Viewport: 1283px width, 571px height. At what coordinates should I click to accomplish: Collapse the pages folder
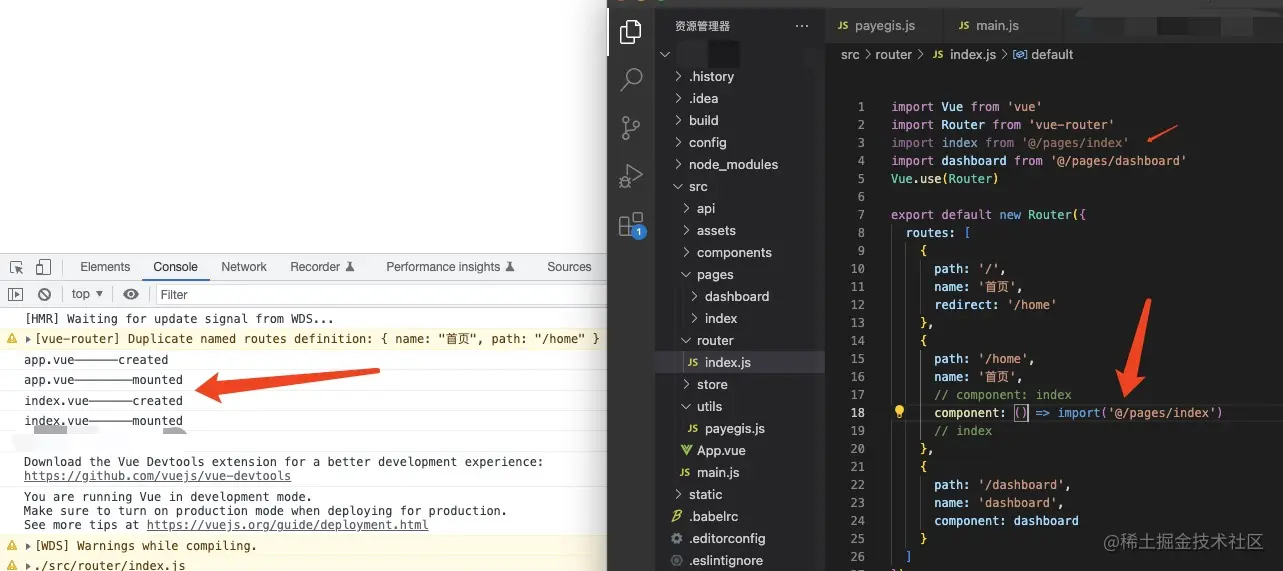click(740, 274)
